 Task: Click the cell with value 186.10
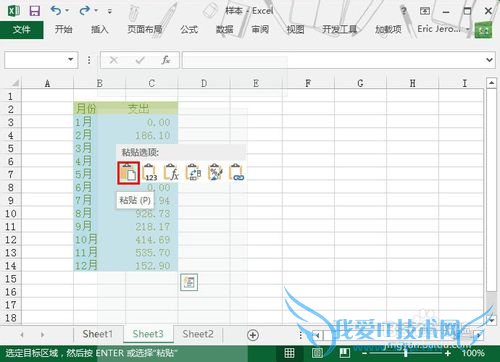tap(152, 135)
